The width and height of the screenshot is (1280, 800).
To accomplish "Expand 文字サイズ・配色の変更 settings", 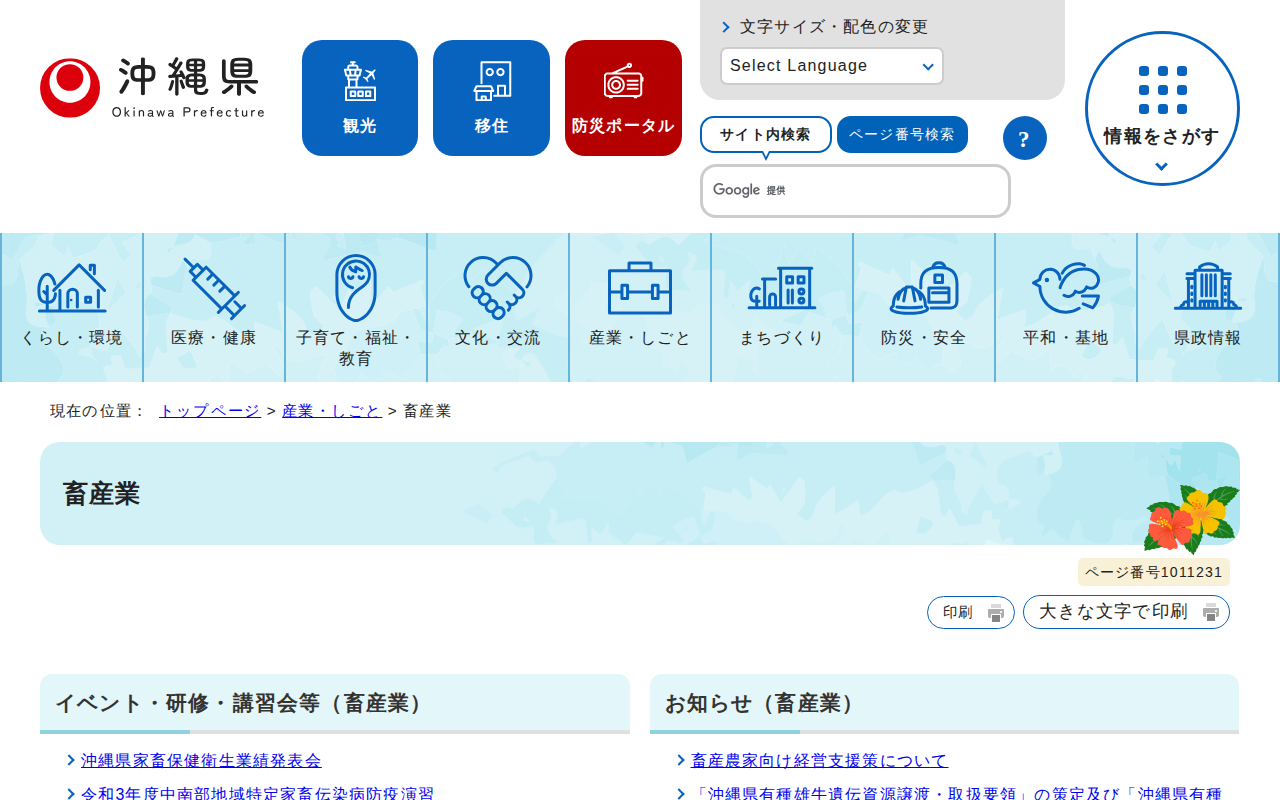I will pos(833,27).
